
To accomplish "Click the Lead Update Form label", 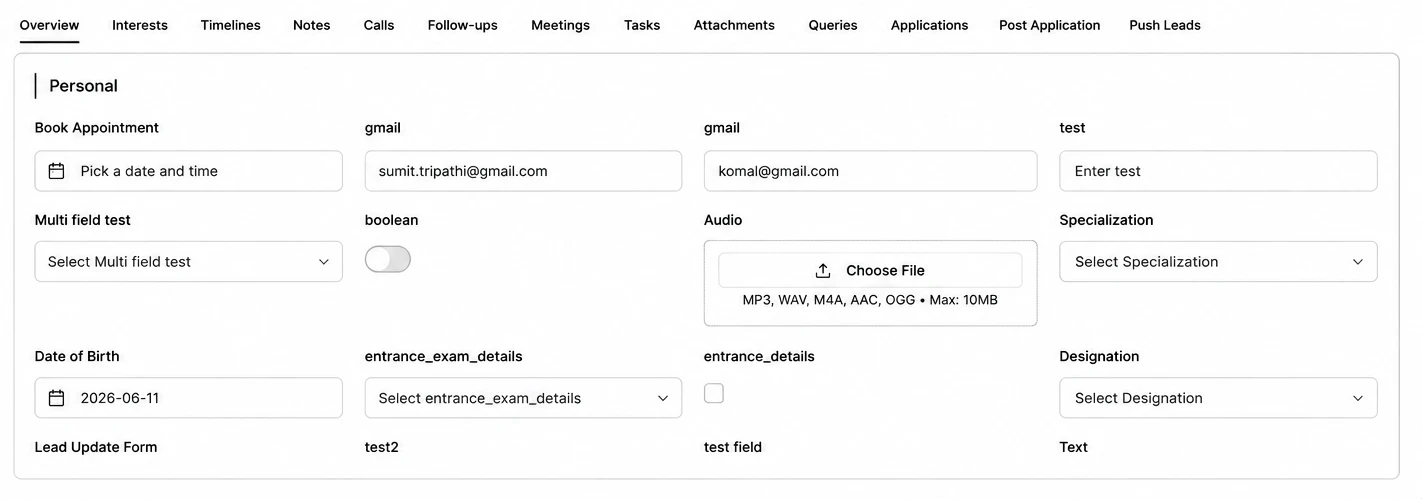I will pos(96,447).
